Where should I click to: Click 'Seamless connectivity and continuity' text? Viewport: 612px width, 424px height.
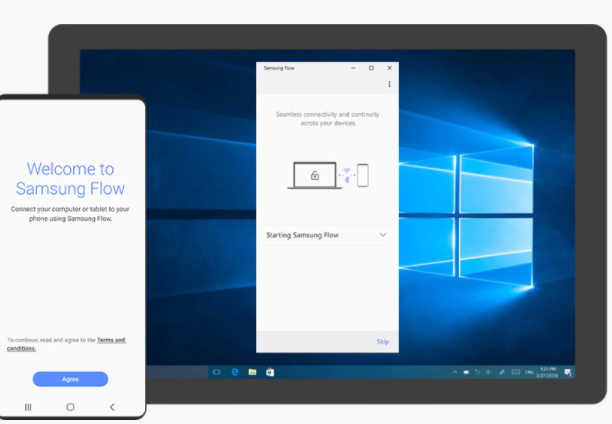(327, 119)
